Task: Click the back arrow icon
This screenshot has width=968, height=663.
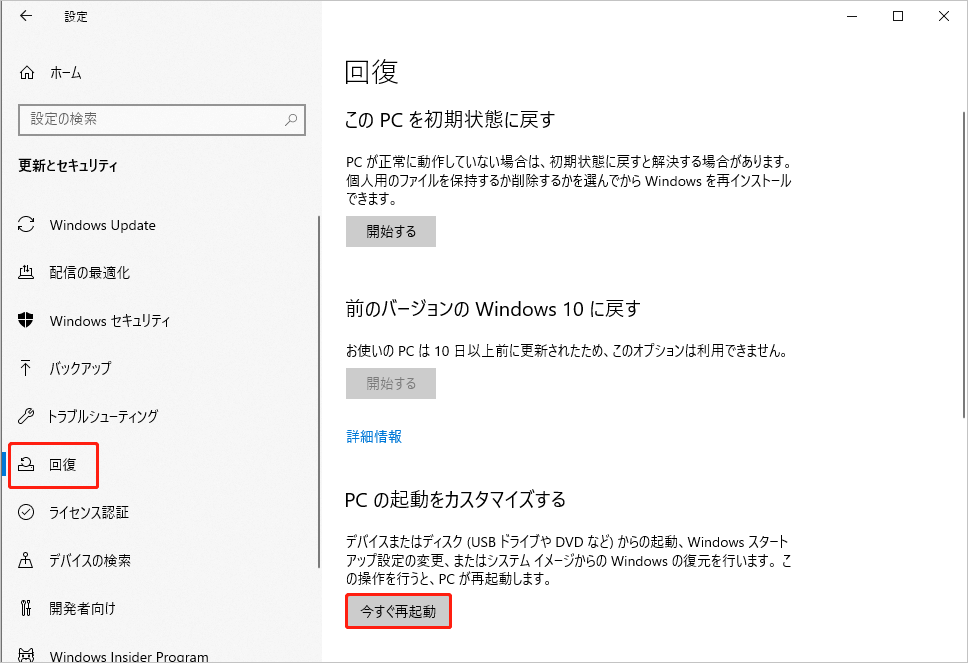Action: point(26,16)
